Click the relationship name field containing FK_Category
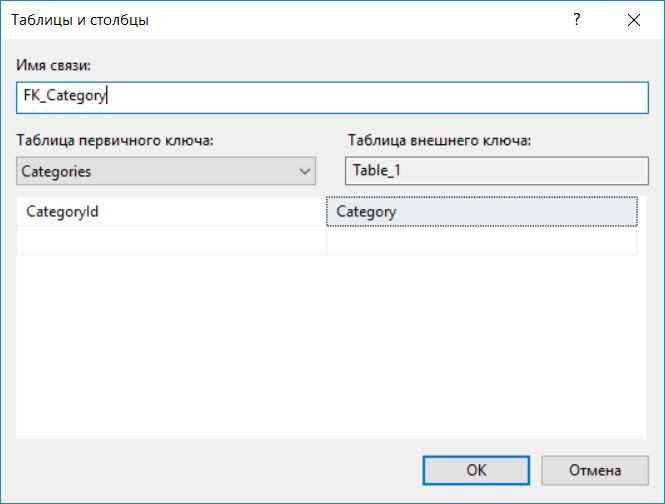The height and width of the screenshot is (504, 665). click(x=332, y=97)
